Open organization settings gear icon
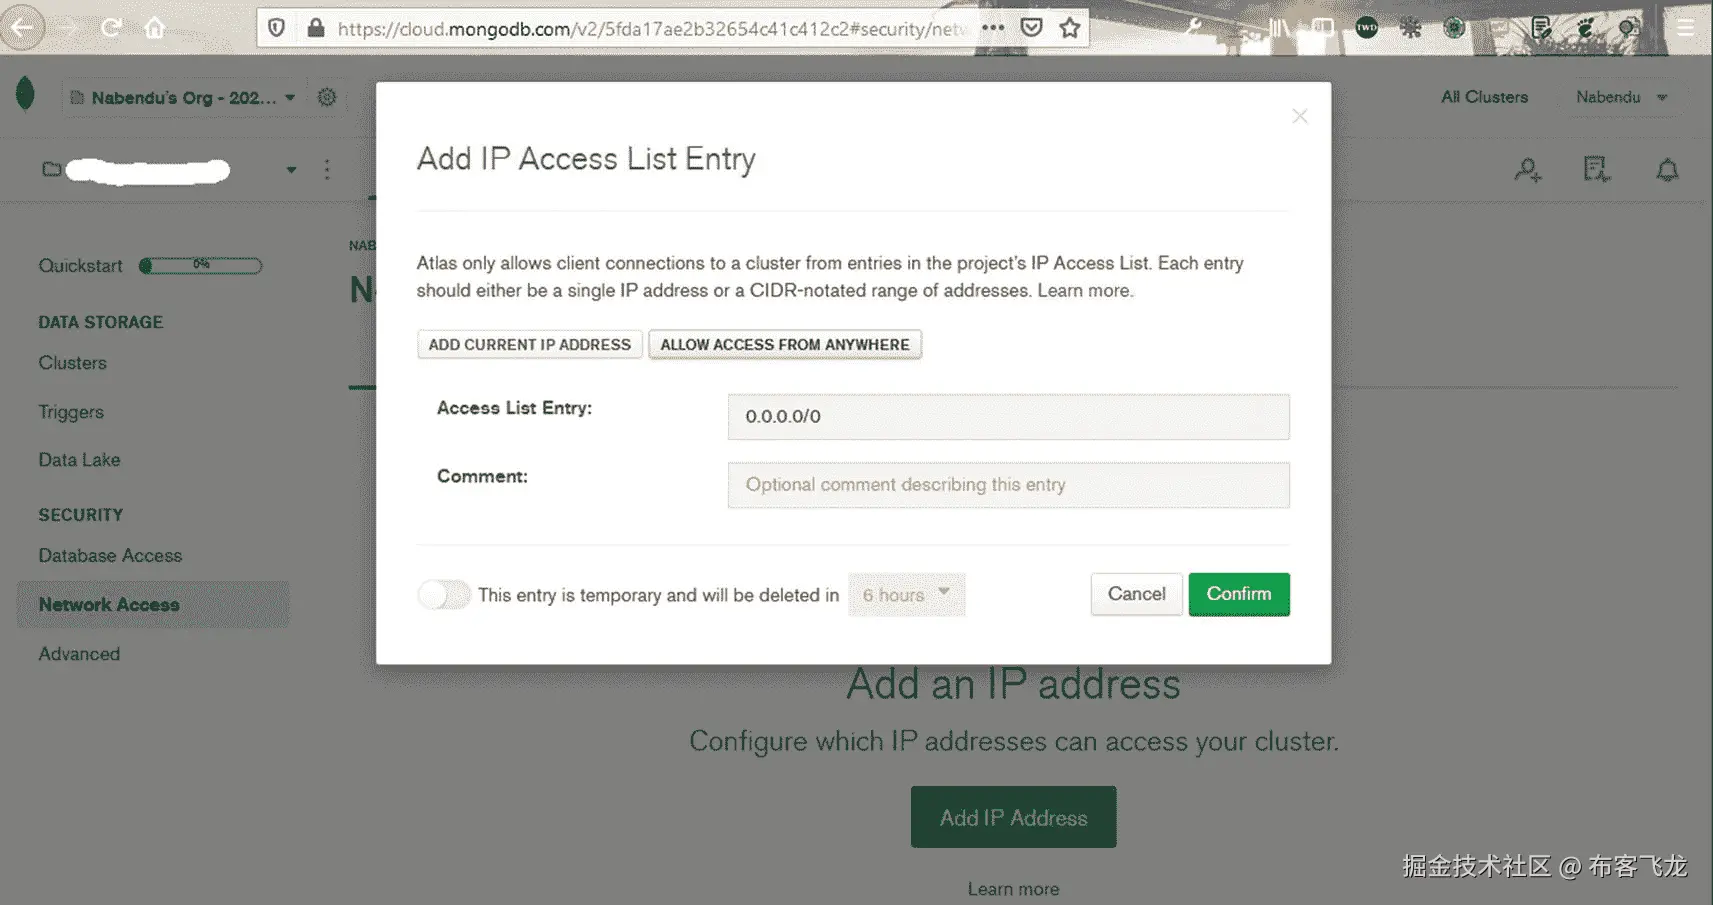Screen dimensions: 1713x905 point(327,97)
